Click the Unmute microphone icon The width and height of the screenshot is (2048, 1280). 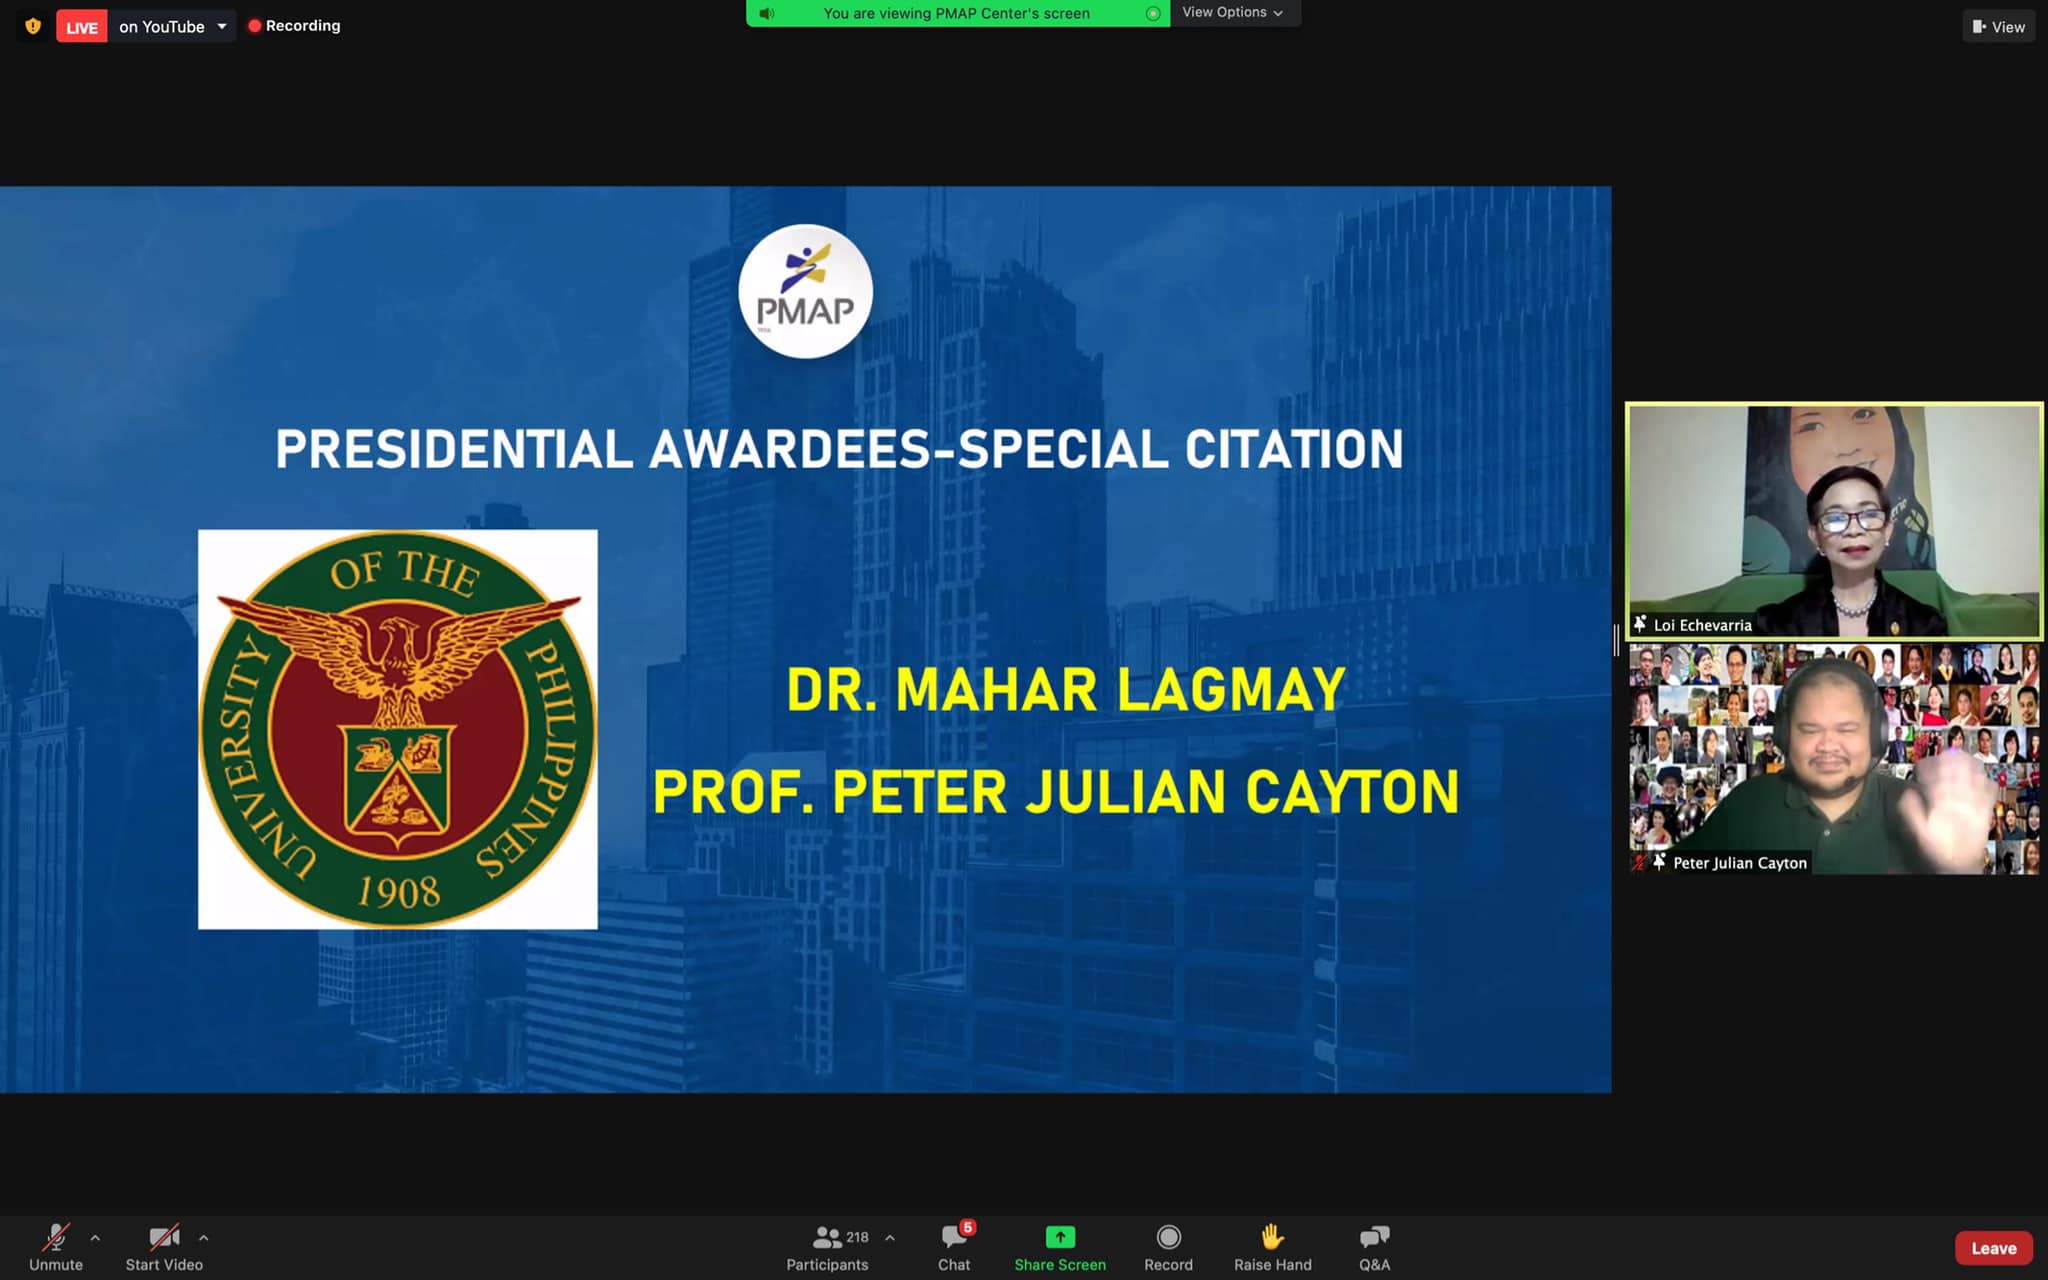[x=56, y=1238]
